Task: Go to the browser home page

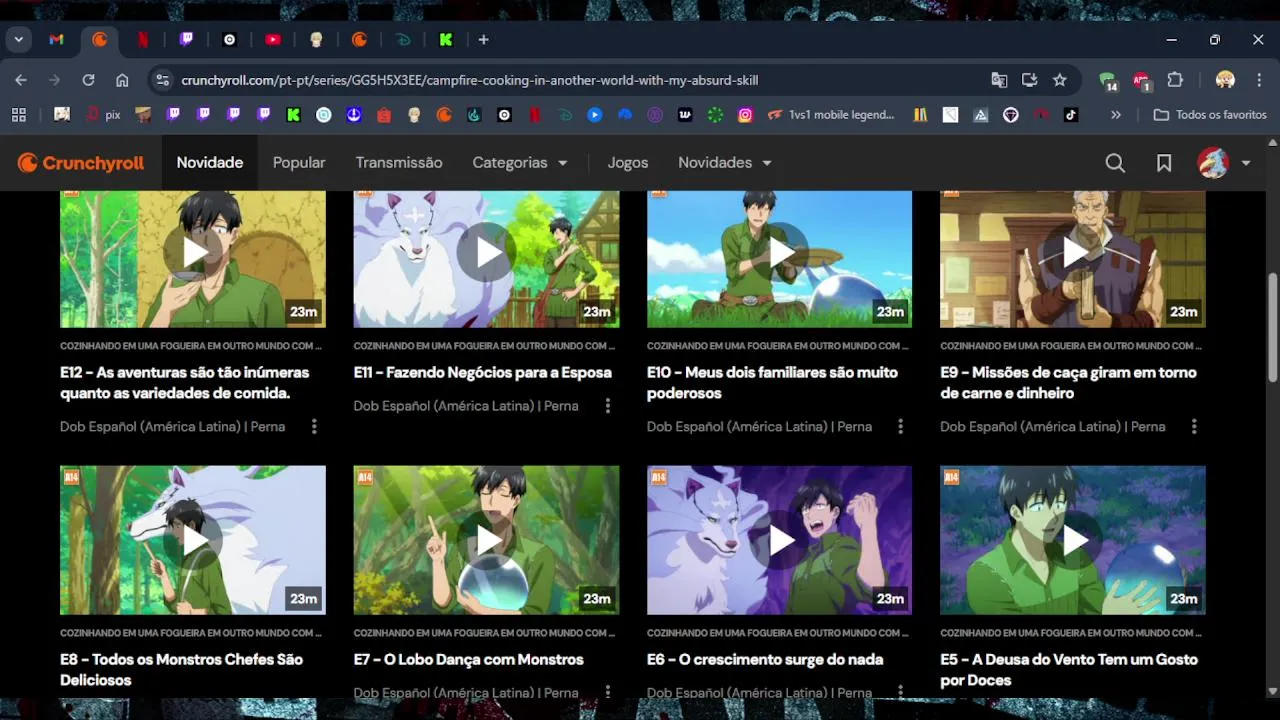Action: click(x=122, y=80)
